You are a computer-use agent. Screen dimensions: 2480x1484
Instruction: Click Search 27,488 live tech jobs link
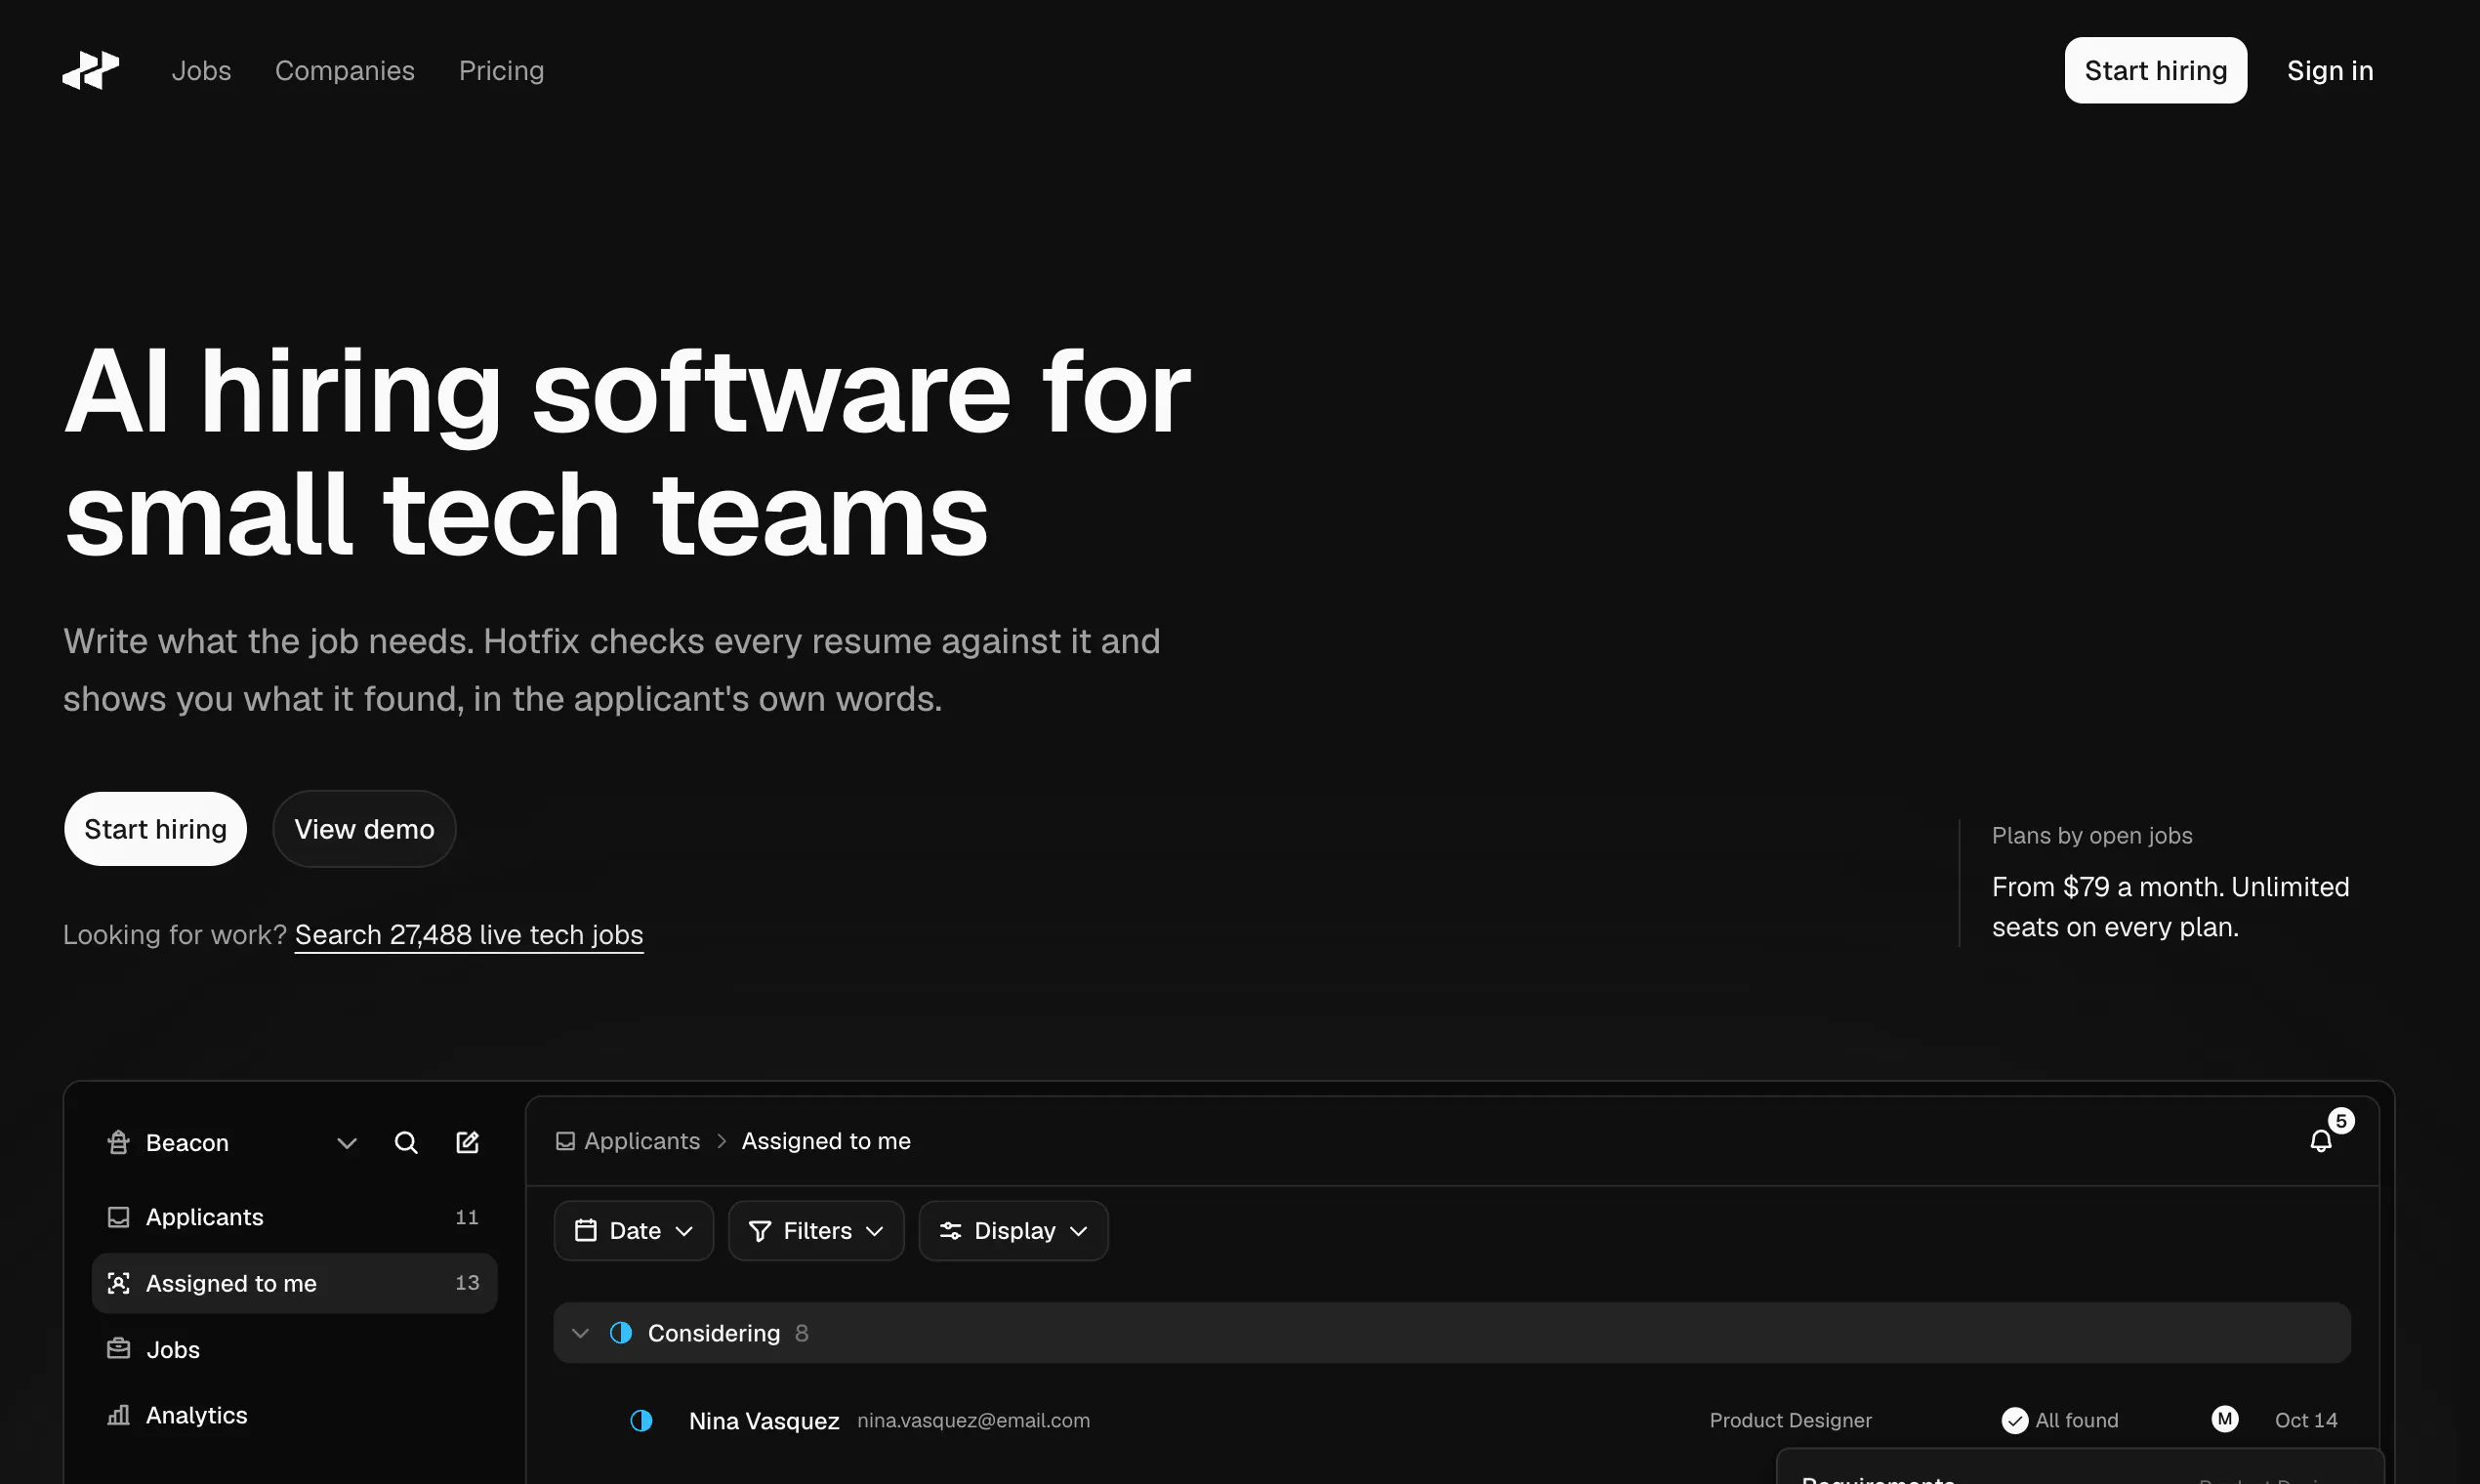pos(469,935)
